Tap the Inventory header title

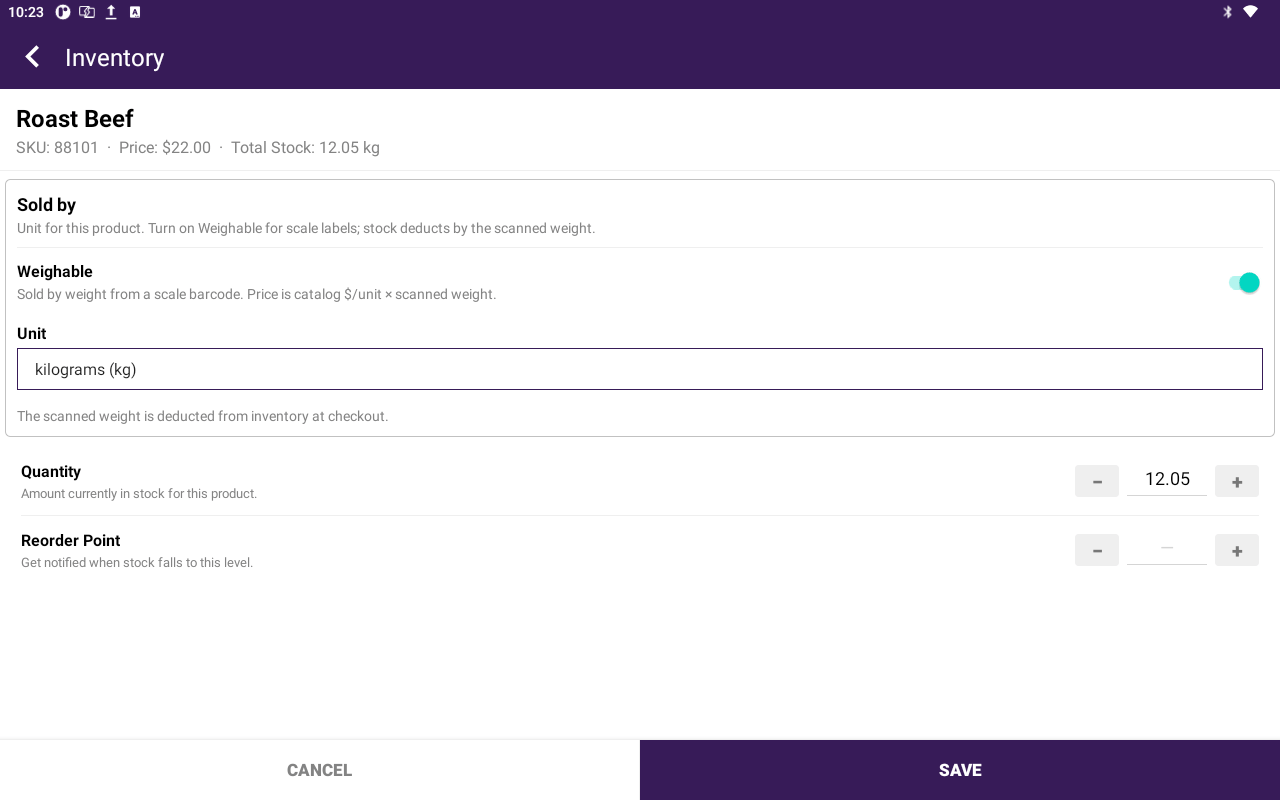pyautogui.click(x=114, y=58)
